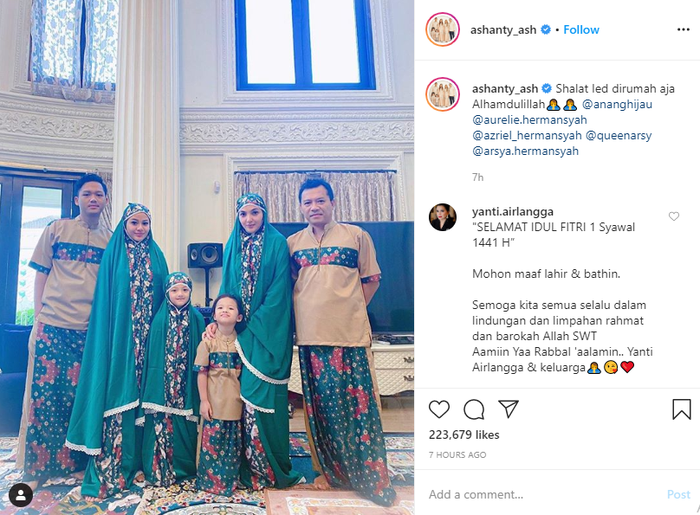Open yanti.airlangga commenter avatar
The image size is (700, 515).
click(442, 217)
